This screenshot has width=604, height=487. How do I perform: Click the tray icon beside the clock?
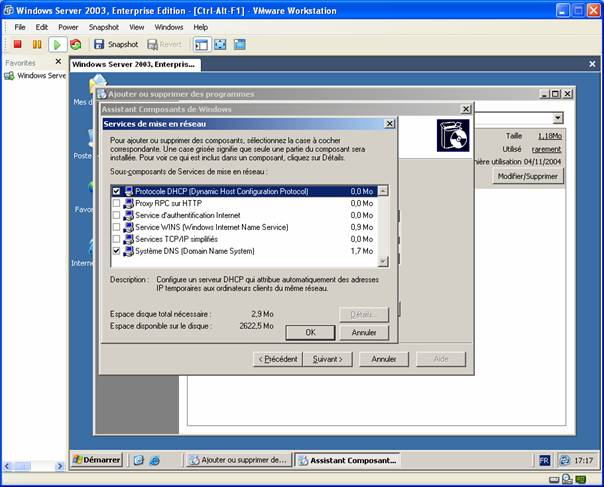[565, 460]
